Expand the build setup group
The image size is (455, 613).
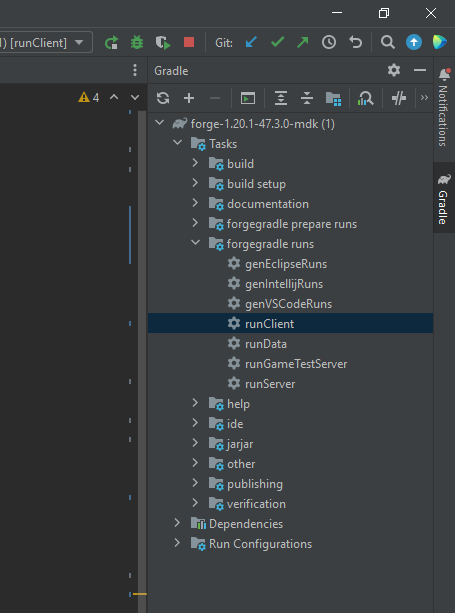pos(195,183)
